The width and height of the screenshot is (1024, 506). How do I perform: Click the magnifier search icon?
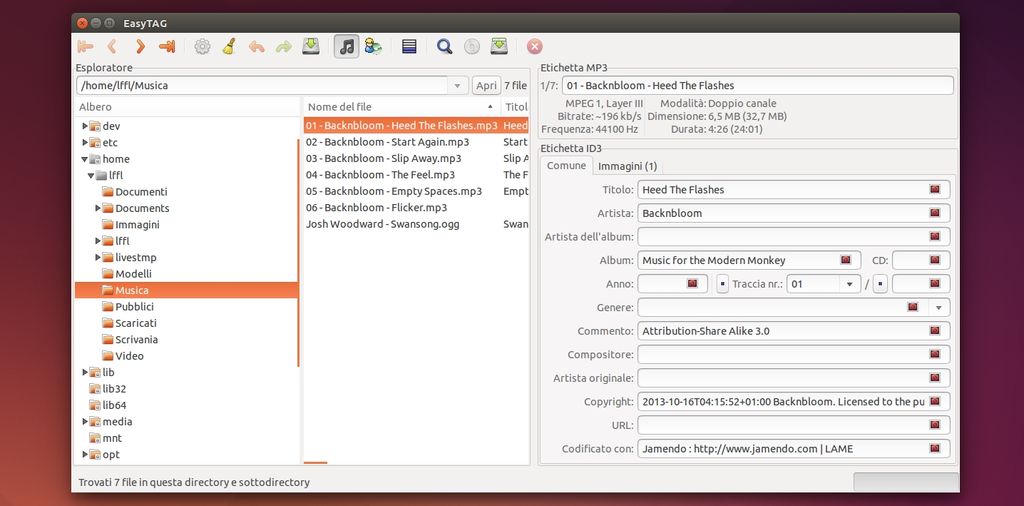tap(444, 46)
